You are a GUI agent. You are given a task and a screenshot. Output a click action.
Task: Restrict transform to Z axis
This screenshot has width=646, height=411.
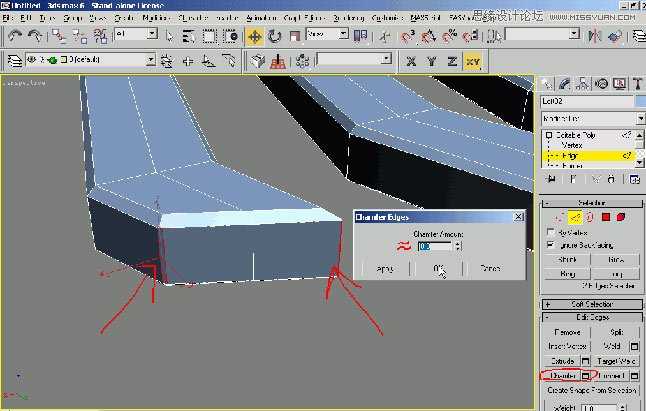click(x=452, y=61)
